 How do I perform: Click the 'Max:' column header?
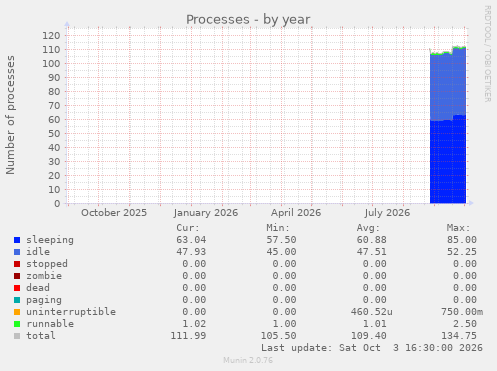(x=458, y=228)
